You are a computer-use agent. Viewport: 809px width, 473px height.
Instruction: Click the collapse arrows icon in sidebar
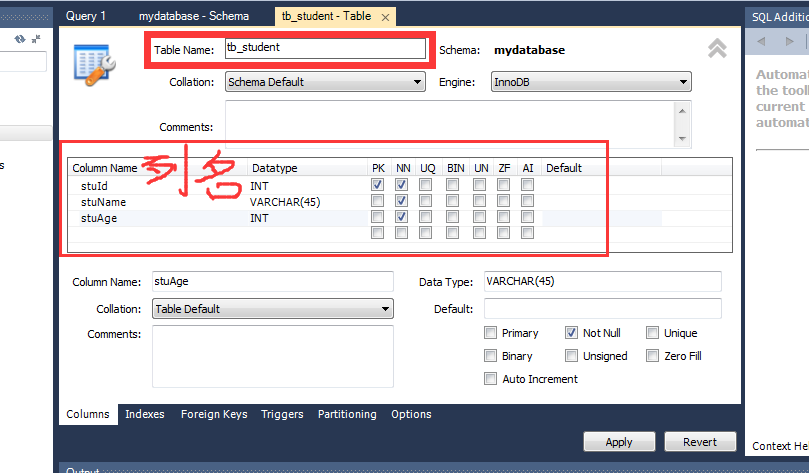[x=36, y=39]
